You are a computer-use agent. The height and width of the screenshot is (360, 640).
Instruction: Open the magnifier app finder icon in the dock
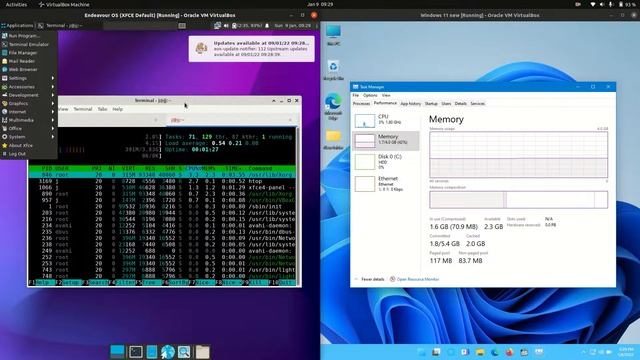(184, 351)
